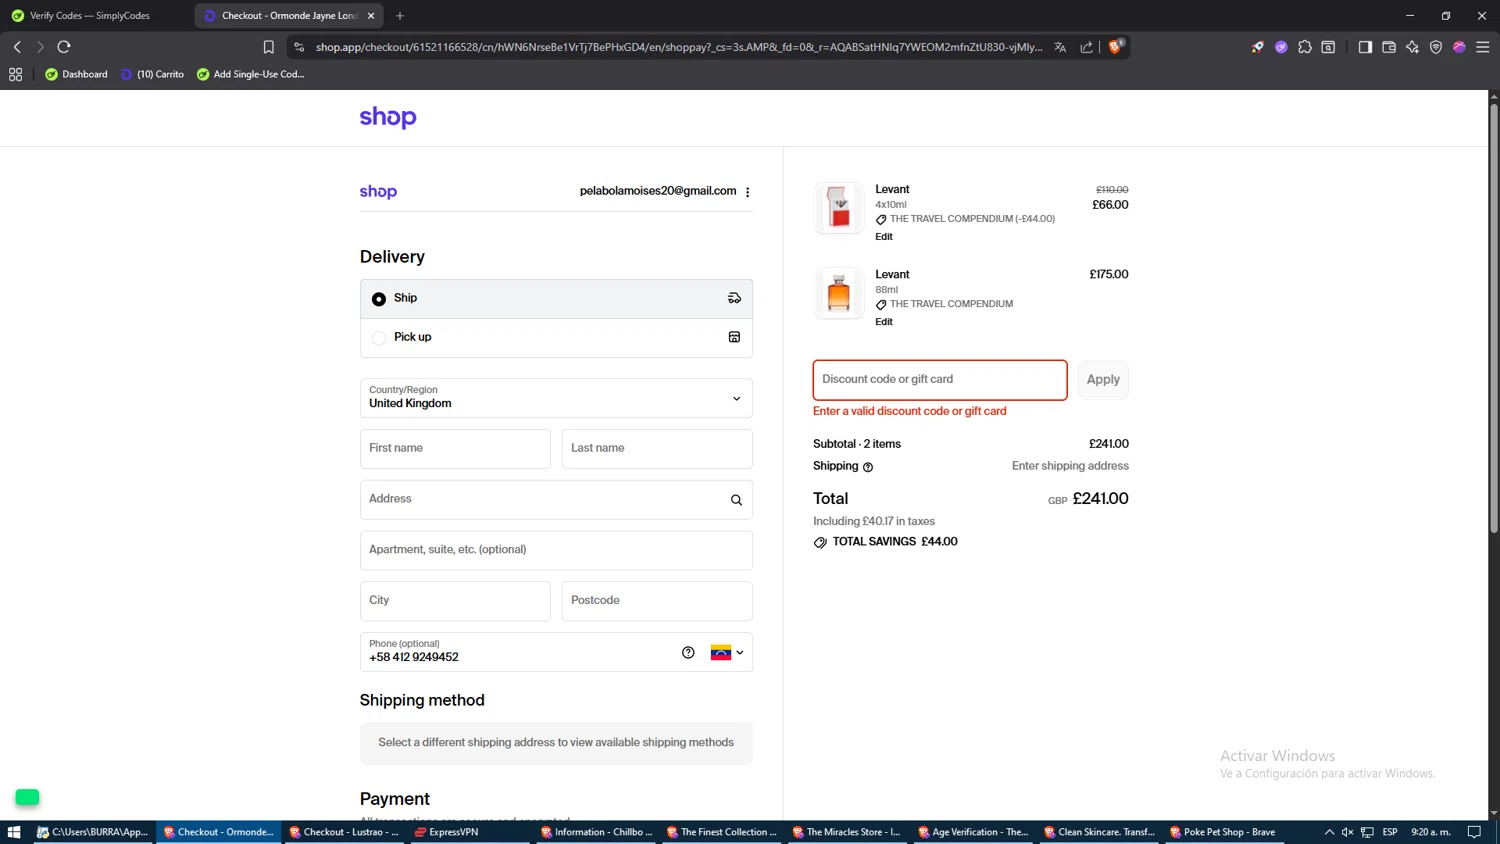This screenshot has width=1500, height=844.
Task: Bookmark this page with the bookmark icon
Action: pos(268,47)
